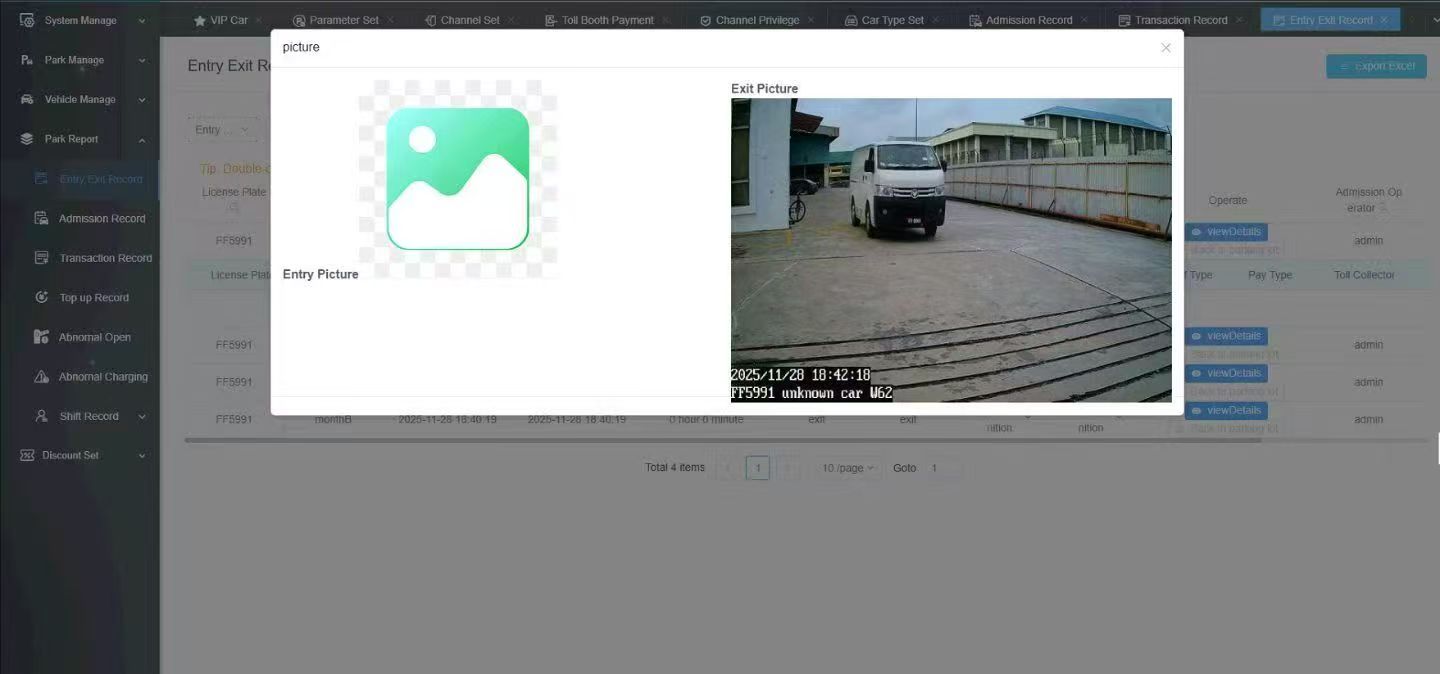This screenshot has height=674, width=1440.
Task: Close the Entry Exit Record tab
Action: pyautogui.click(x=1385, y=20)
